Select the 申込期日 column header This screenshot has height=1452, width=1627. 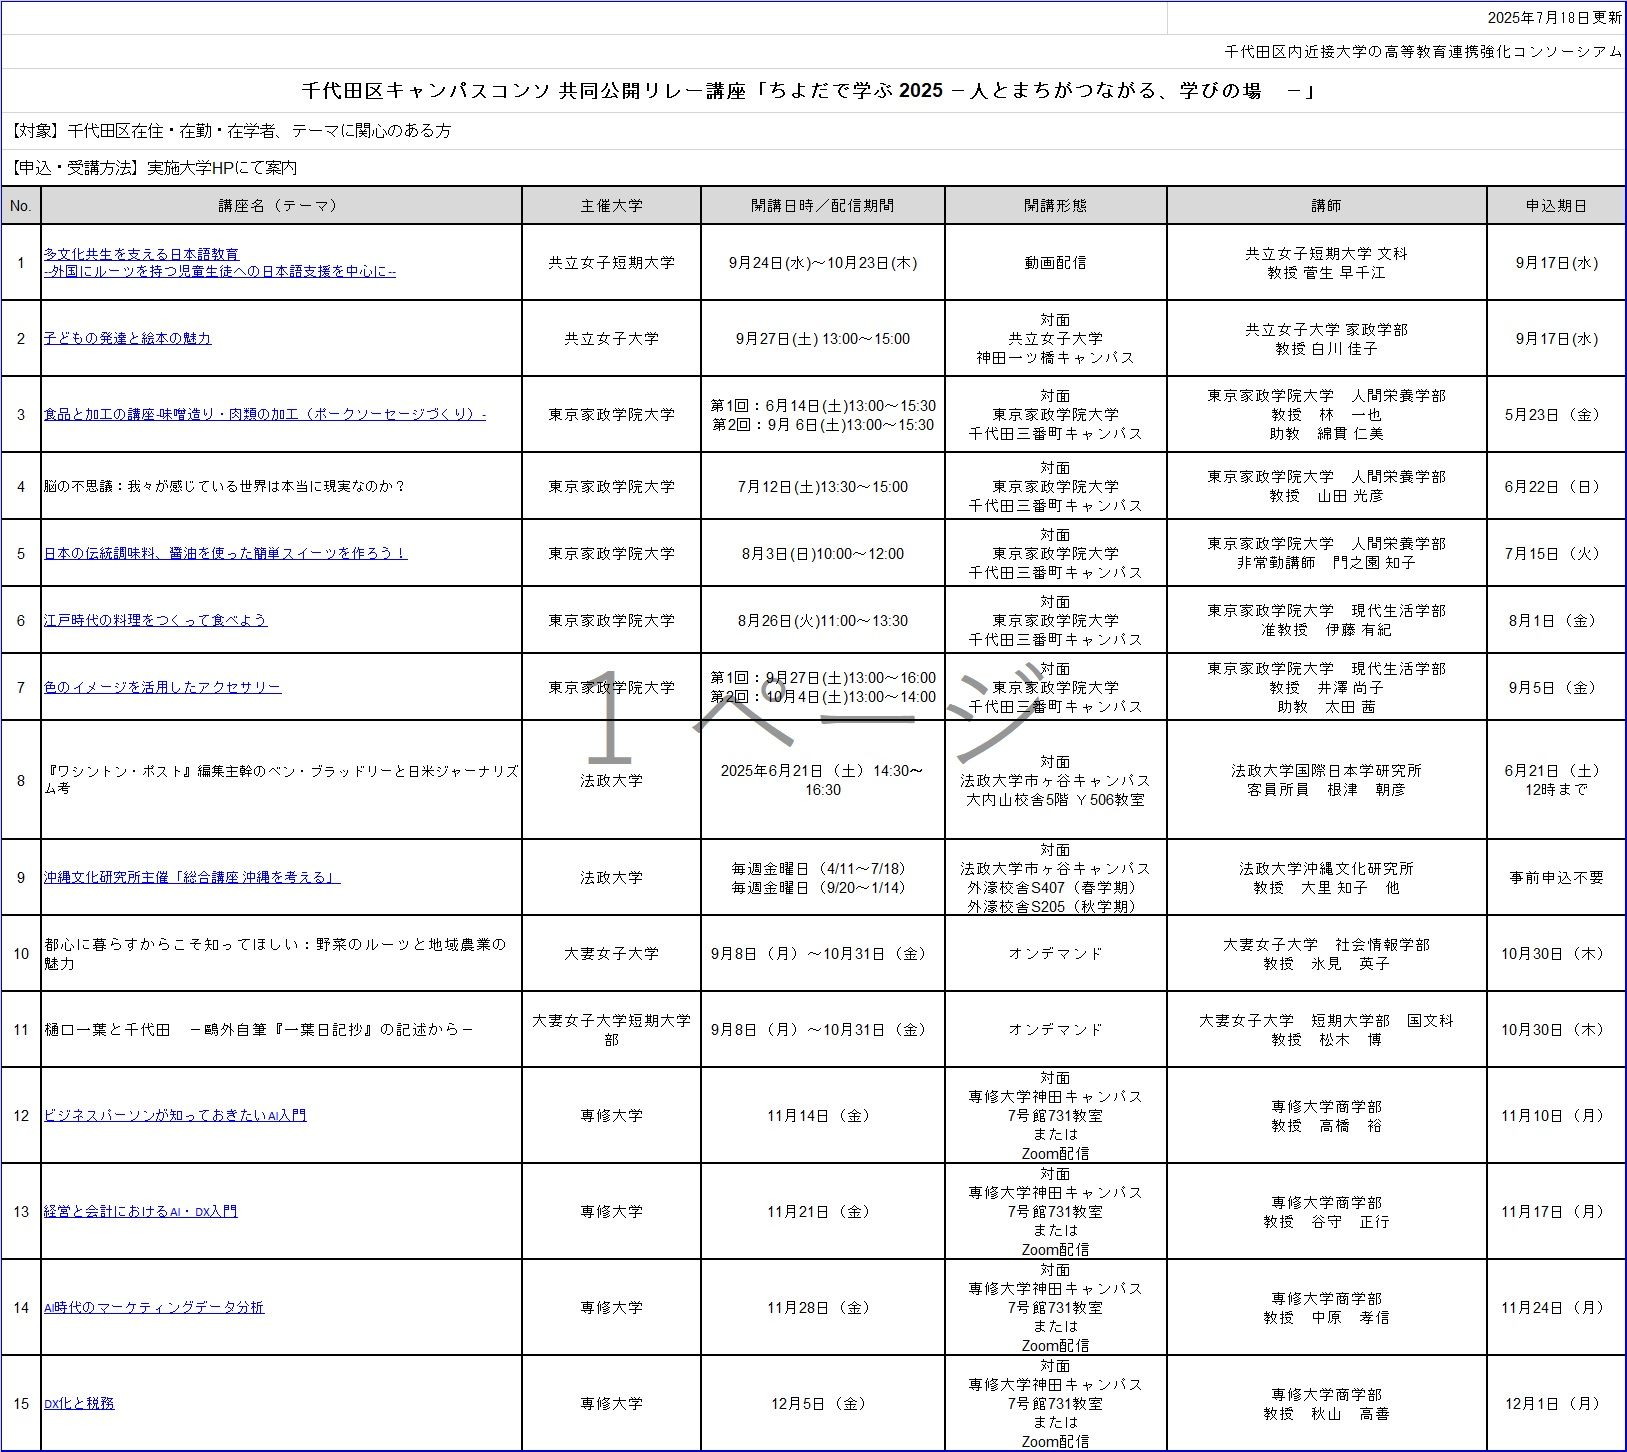[1556, 205]
